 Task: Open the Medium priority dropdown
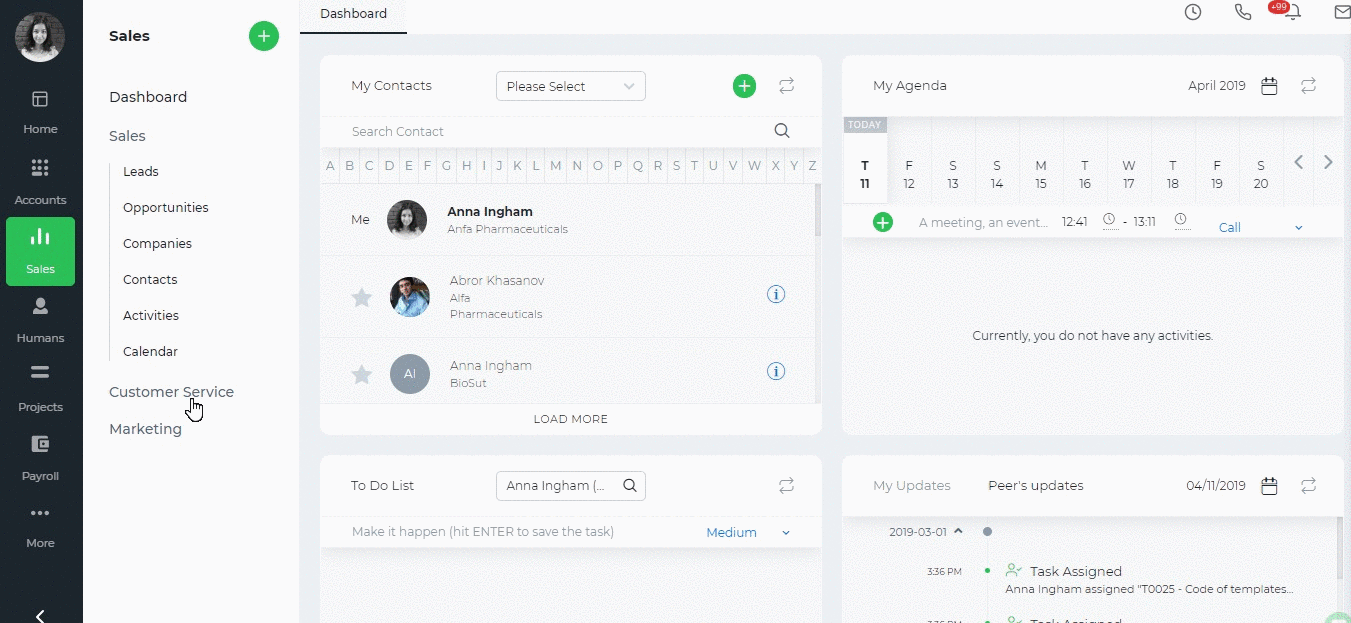(749, 533)
